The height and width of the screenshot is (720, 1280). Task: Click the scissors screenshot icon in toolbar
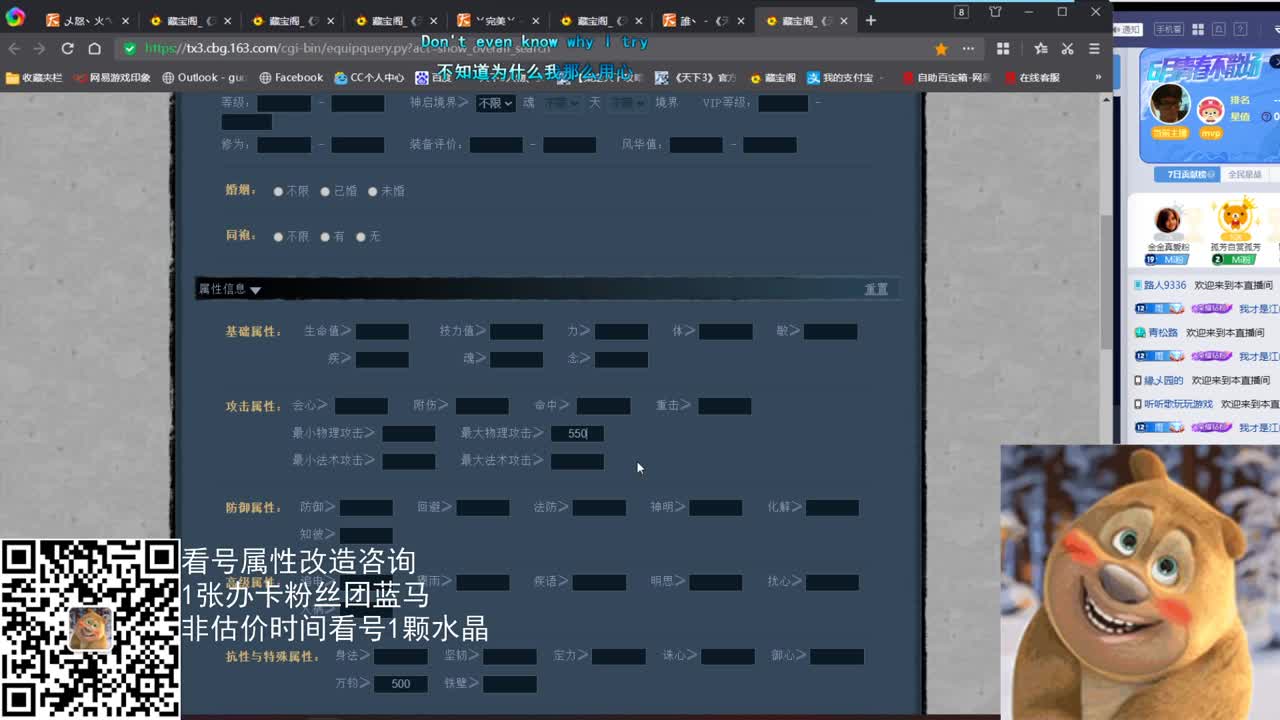(1067, 48)
